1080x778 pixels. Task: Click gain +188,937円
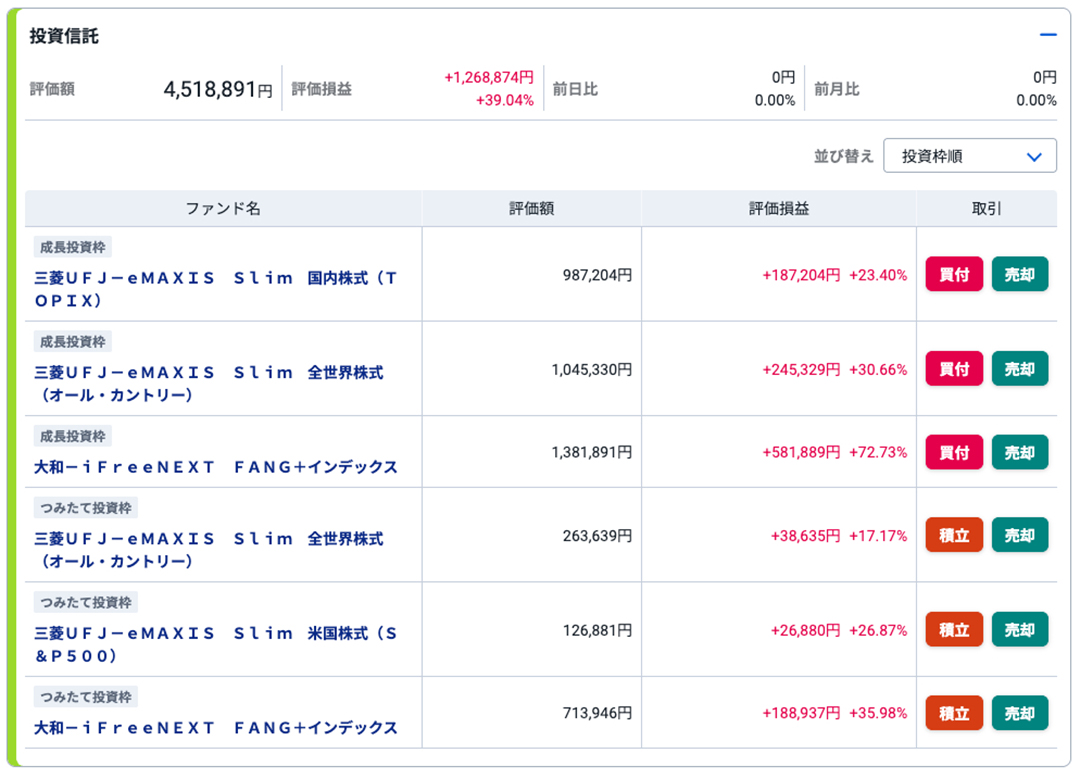point(801,713)
